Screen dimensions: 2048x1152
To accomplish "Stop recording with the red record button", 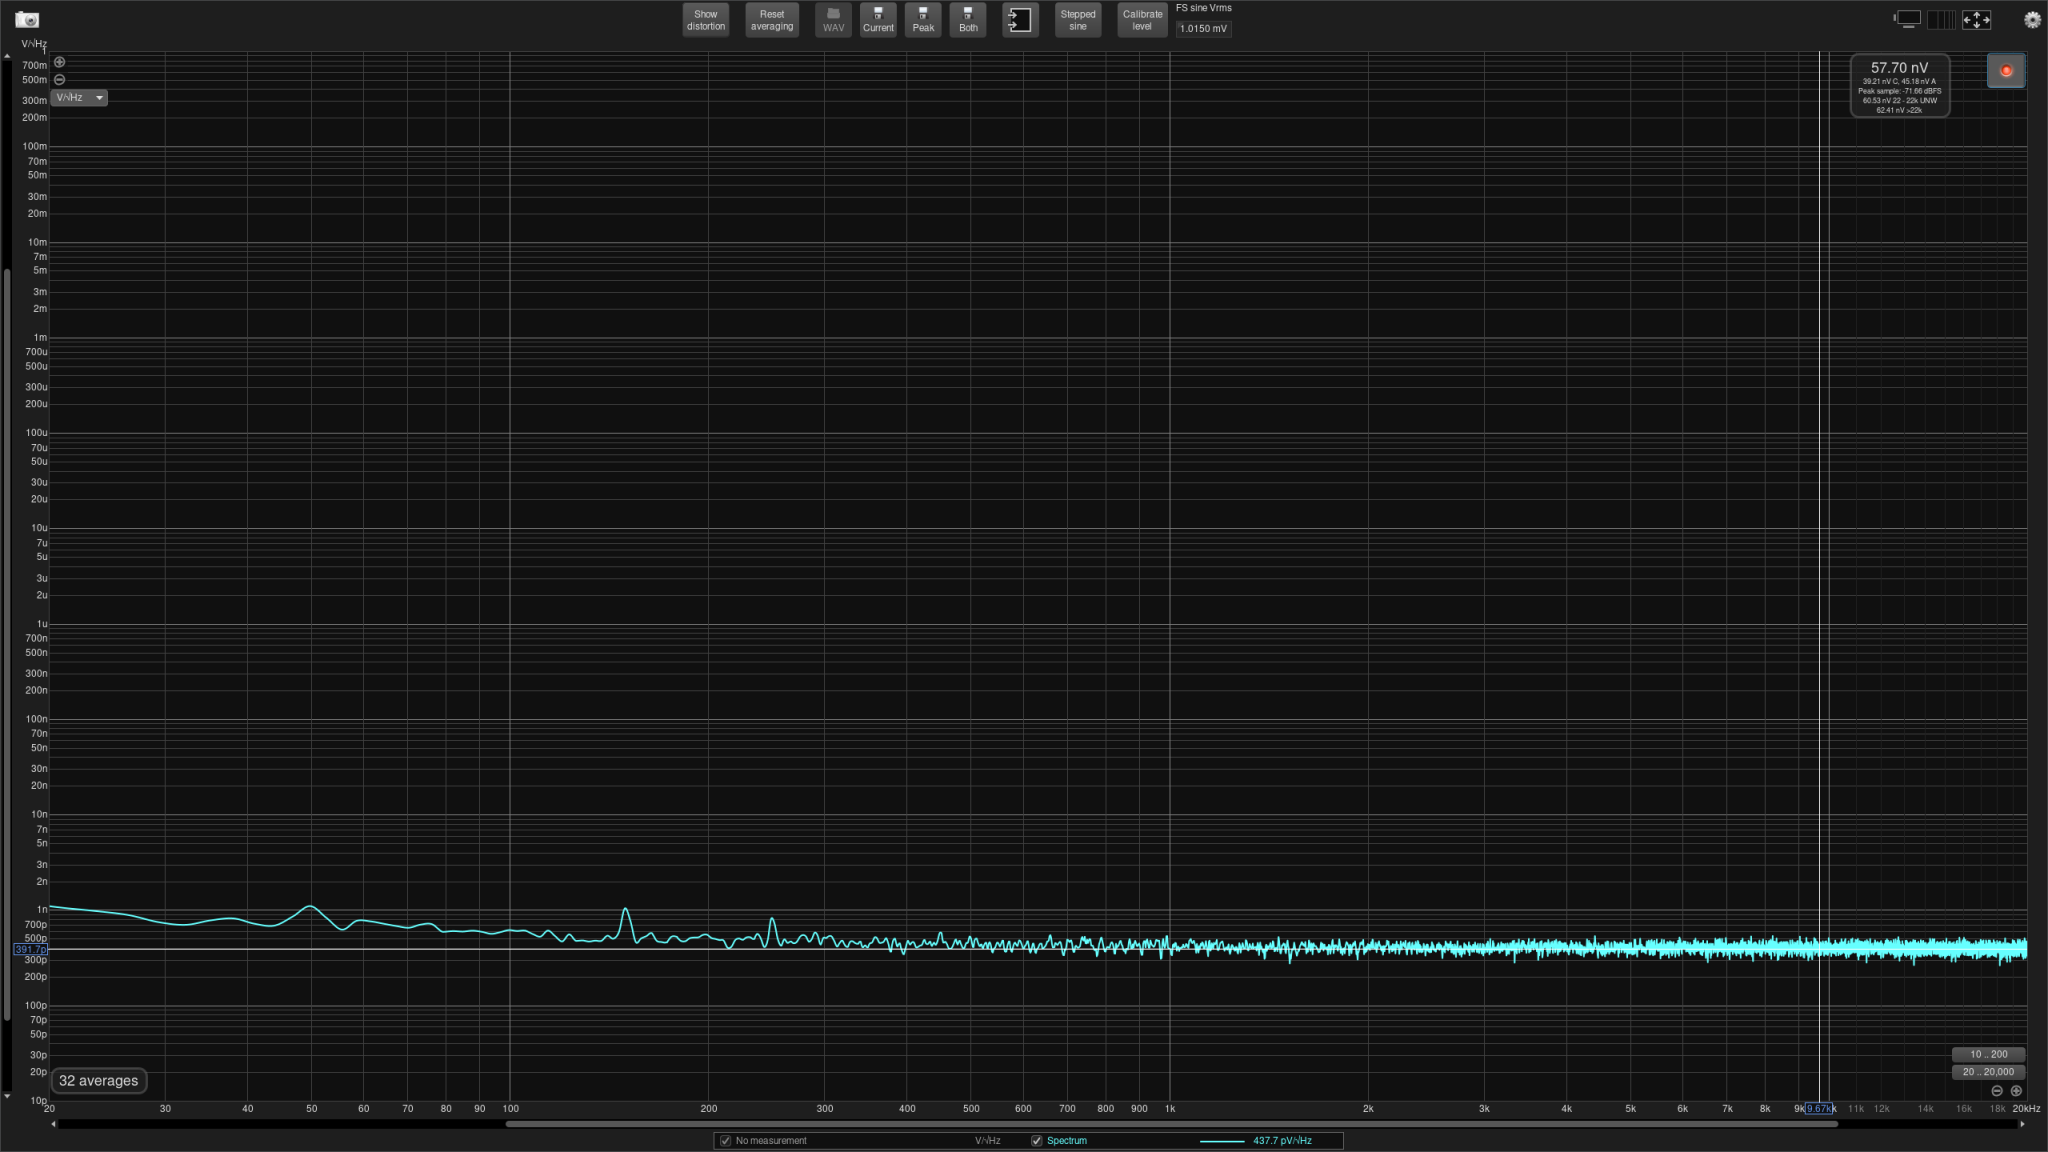I will (2006, 71).
